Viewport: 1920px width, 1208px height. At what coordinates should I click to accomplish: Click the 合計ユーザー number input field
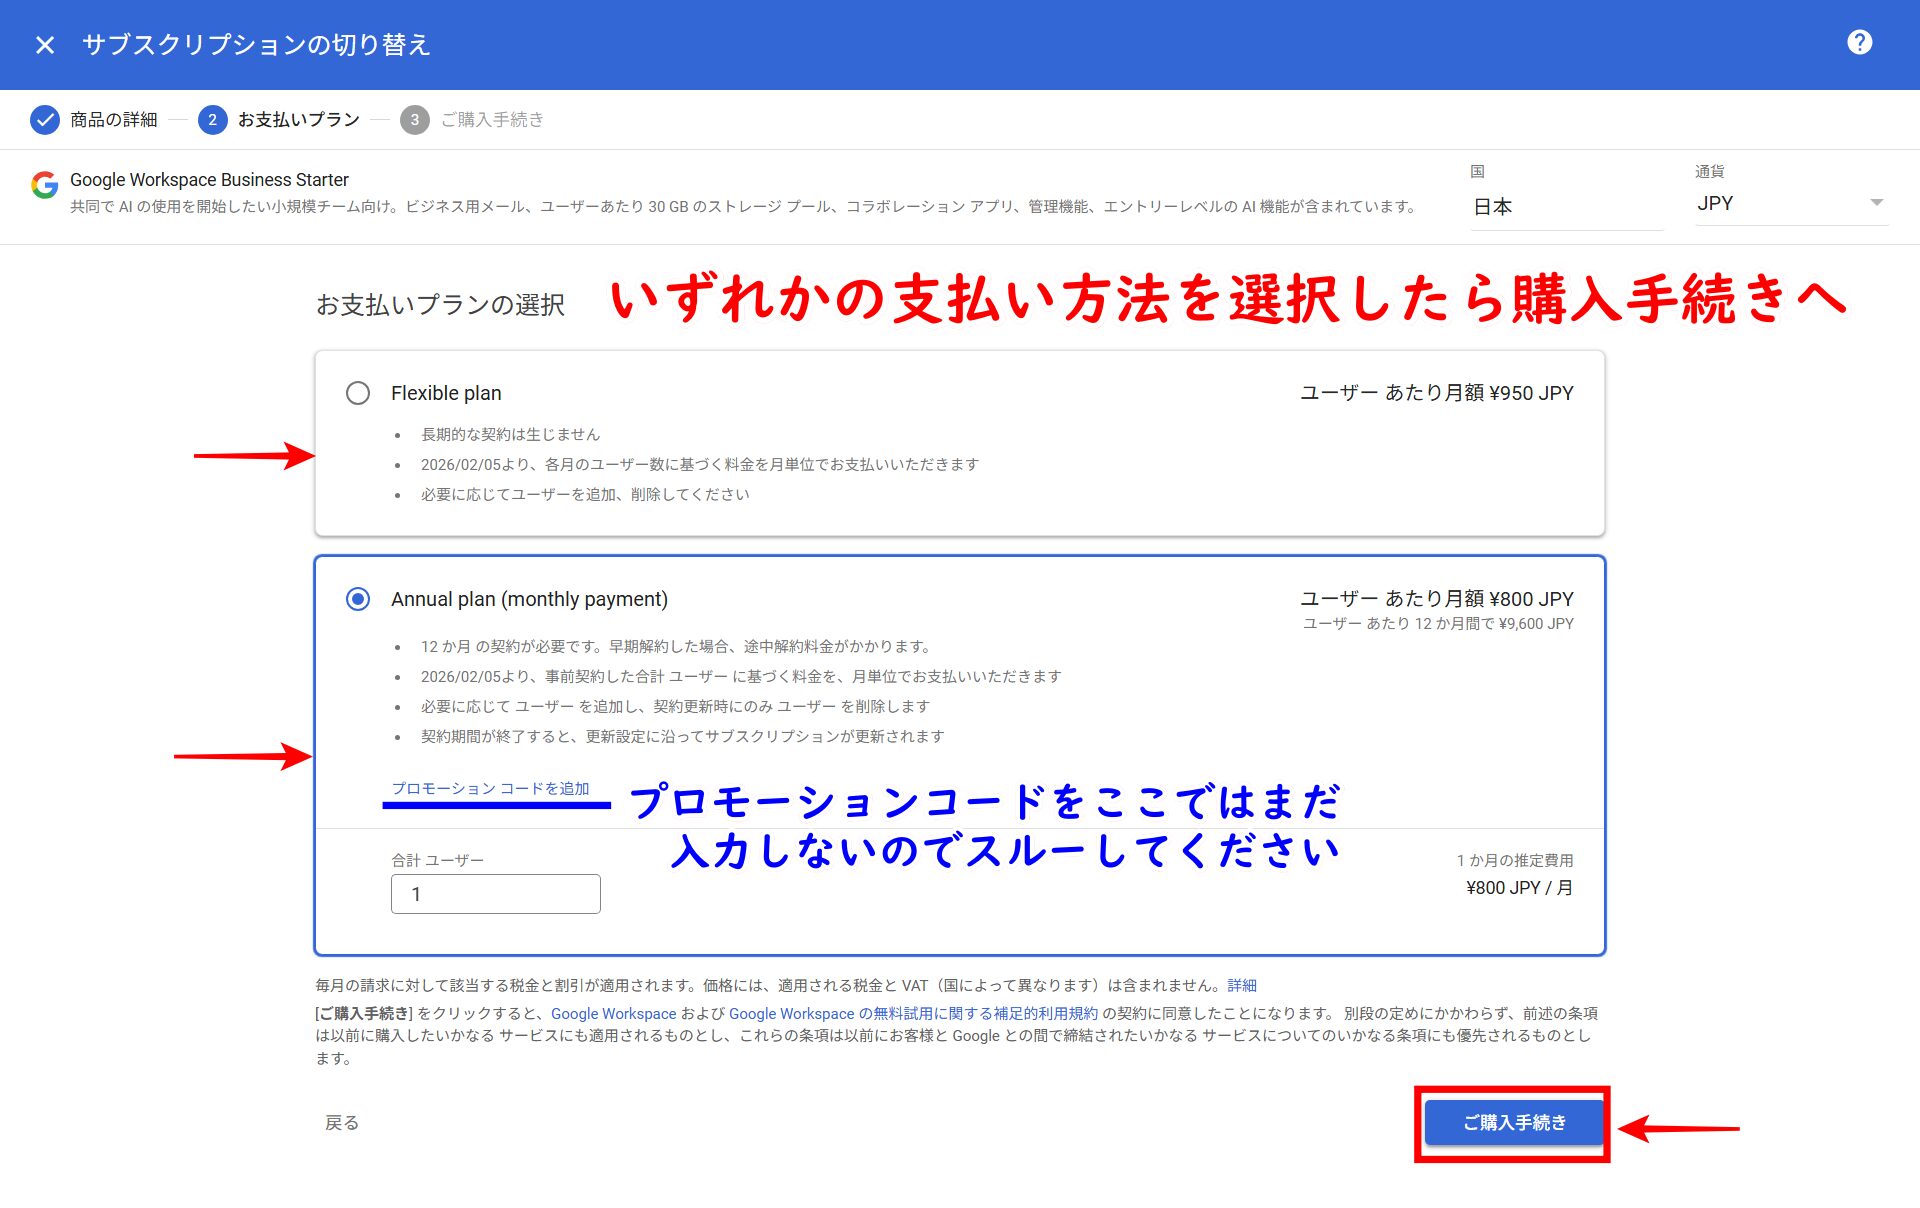click(495, 894)
